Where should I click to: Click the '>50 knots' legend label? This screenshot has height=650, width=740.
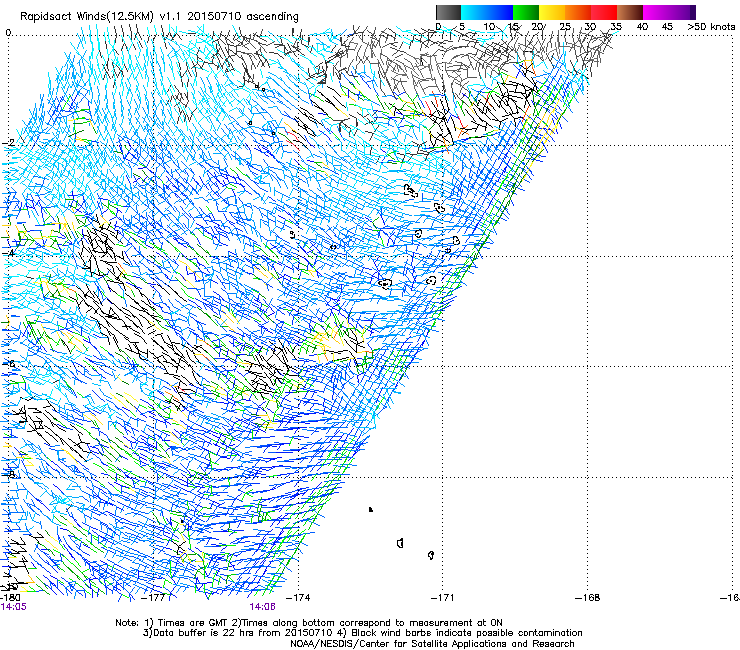(711, 26)
